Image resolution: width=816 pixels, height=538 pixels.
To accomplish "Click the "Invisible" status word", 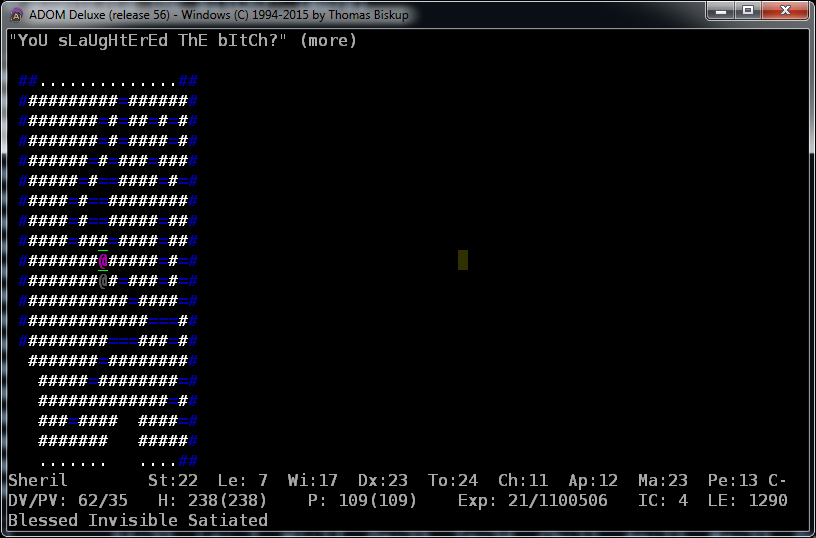I will pyautogui.click(x=133, y=520).
